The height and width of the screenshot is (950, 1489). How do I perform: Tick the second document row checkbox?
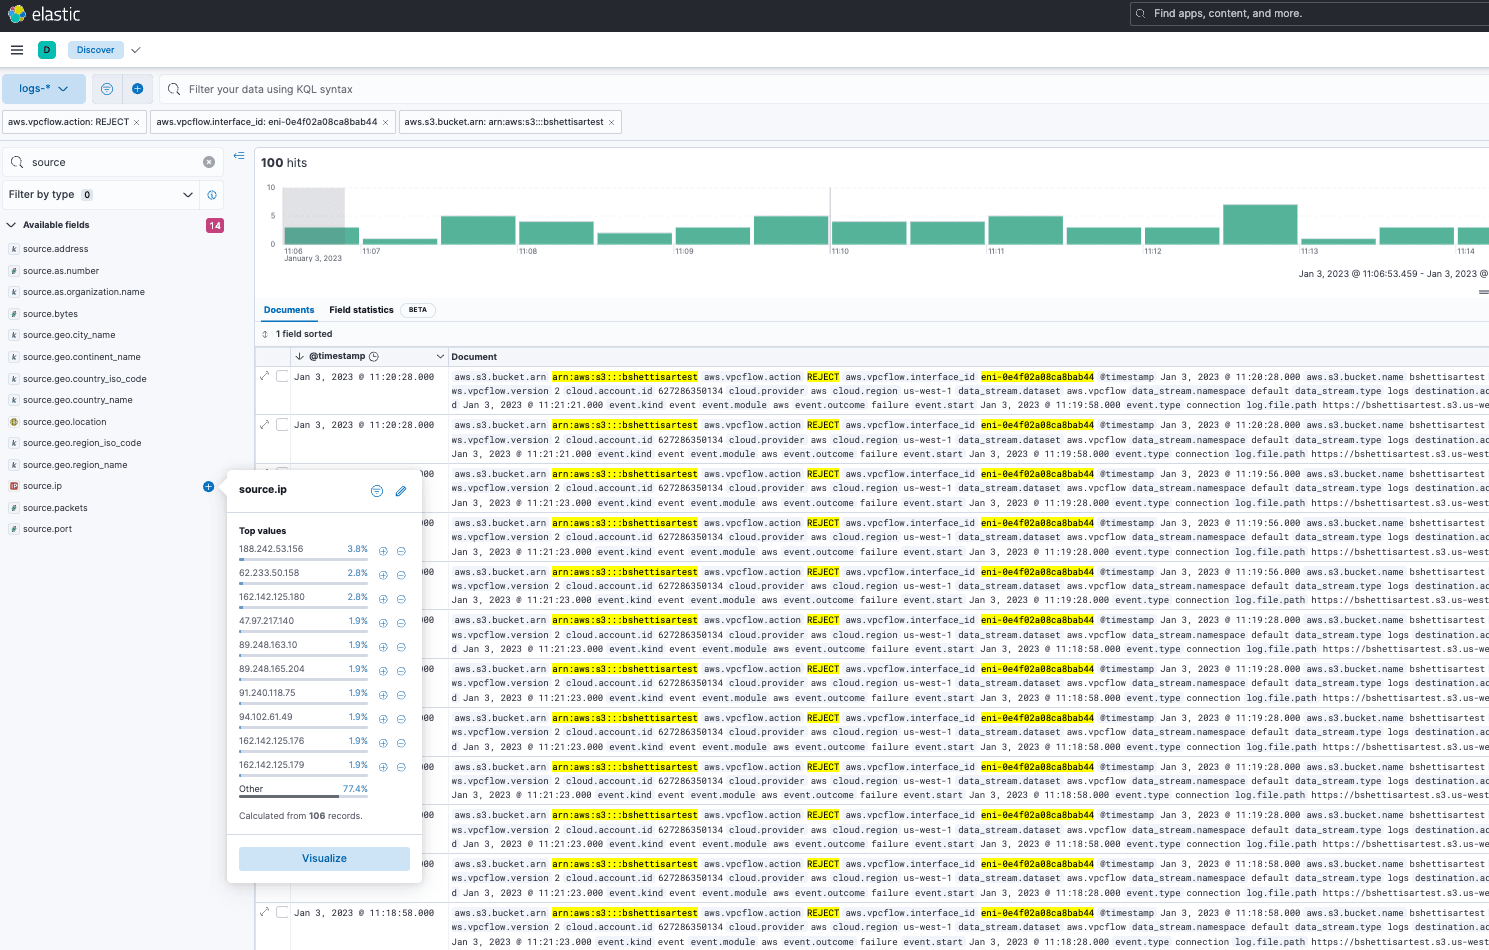(x=282, y=425)
